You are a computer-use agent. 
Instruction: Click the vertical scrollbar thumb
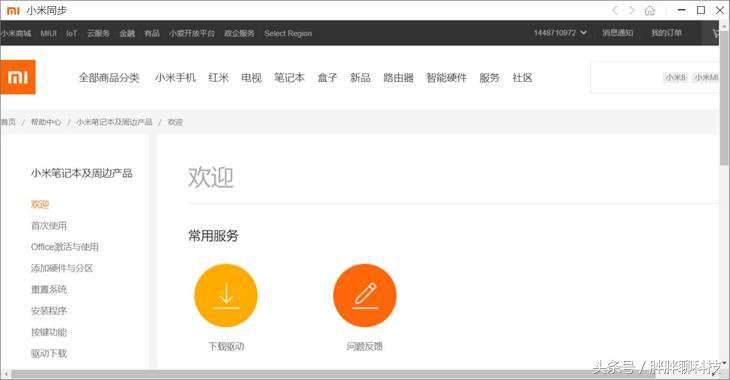tap(724, 98)
